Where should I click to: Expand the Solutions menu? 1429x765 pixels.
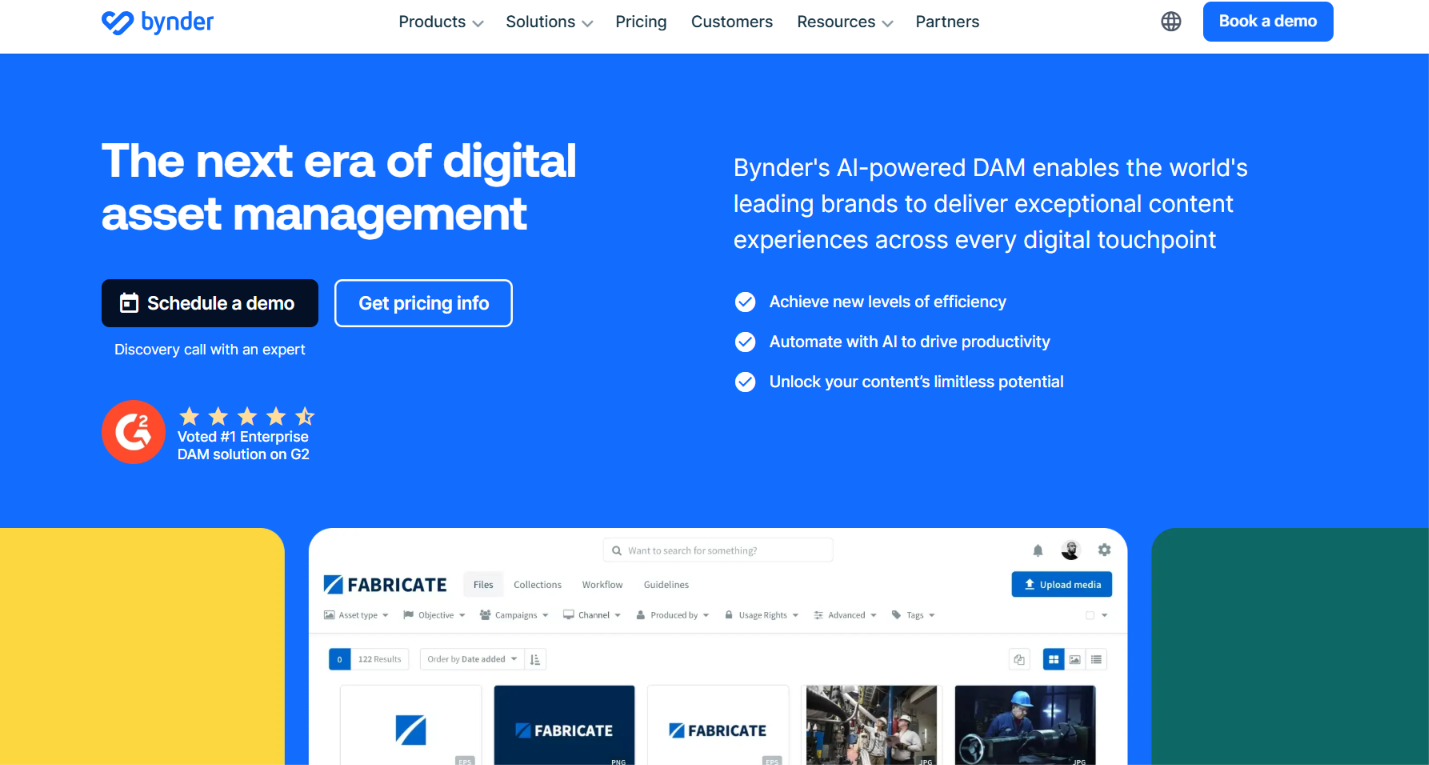[549, 22]
